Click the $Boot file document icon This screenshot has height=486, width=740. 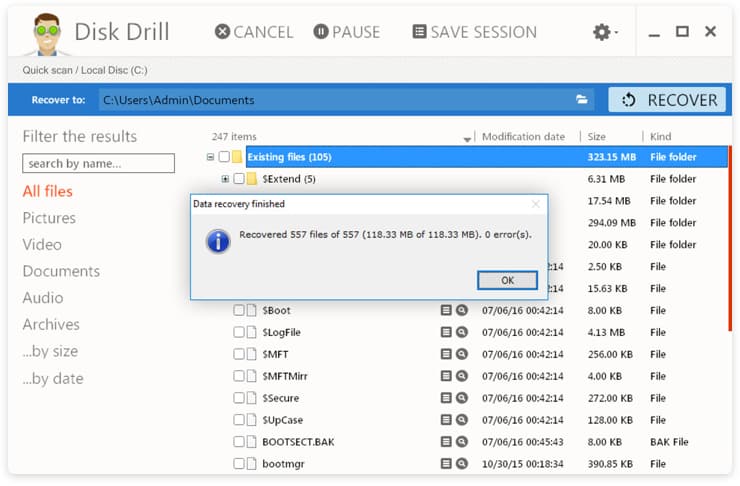click(252, 310)
